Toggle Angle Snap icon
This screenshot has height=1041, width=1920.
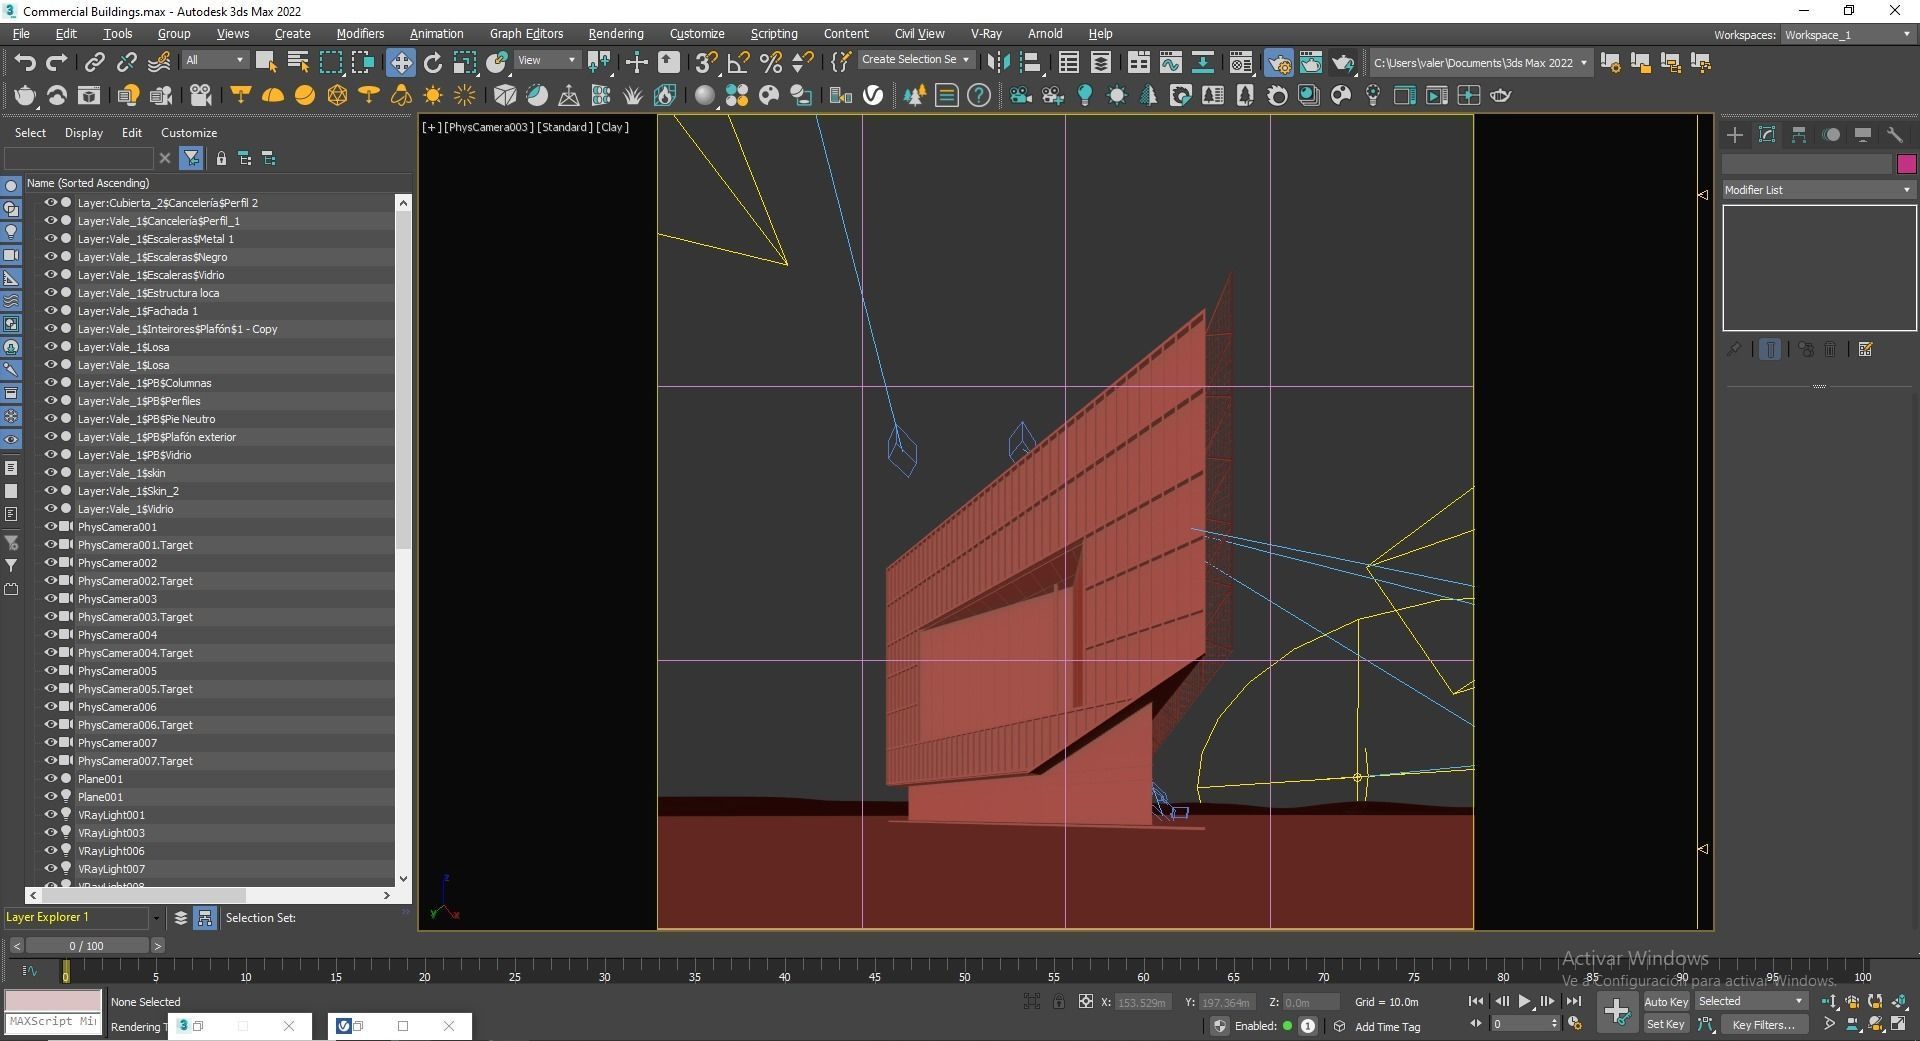pyautogui.click(x=739, y=63)
